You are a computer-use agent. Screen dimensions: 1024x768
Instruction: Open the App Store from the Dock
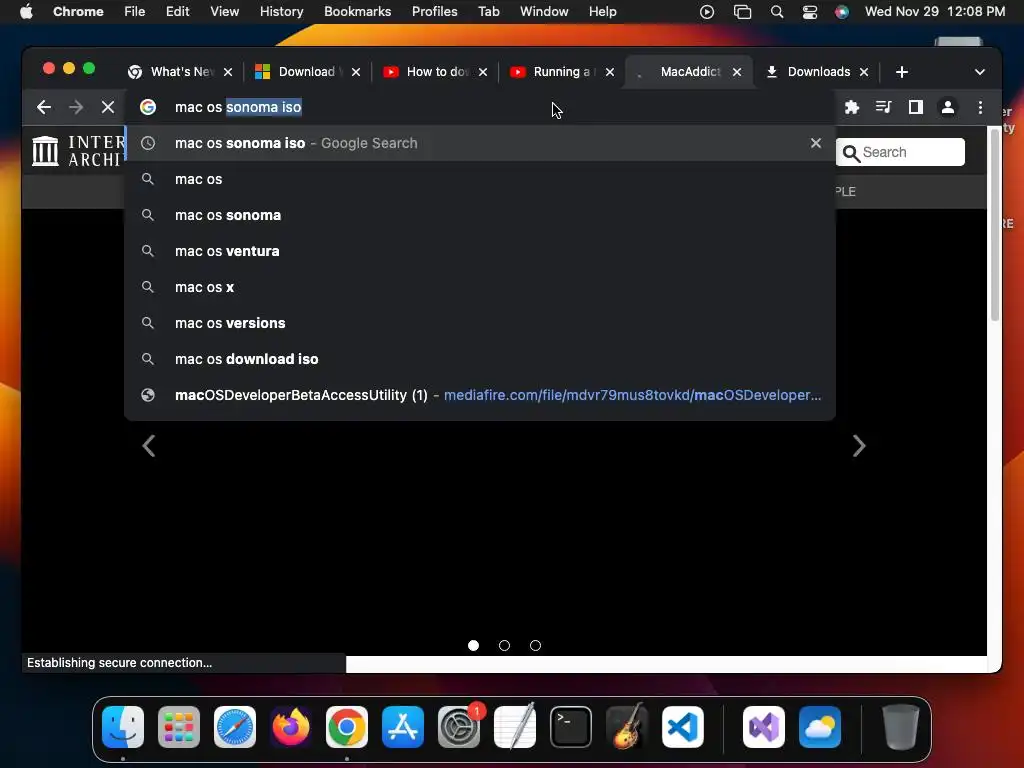(x=403, y=727)
